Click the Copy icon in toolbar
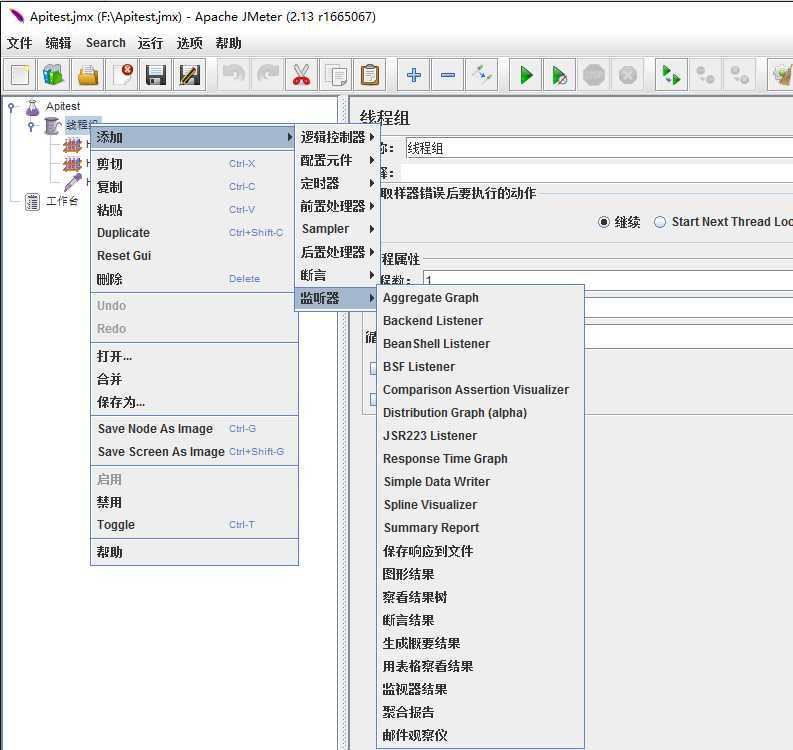Viewport: 793px width, 750px height. tap(335, 75)
